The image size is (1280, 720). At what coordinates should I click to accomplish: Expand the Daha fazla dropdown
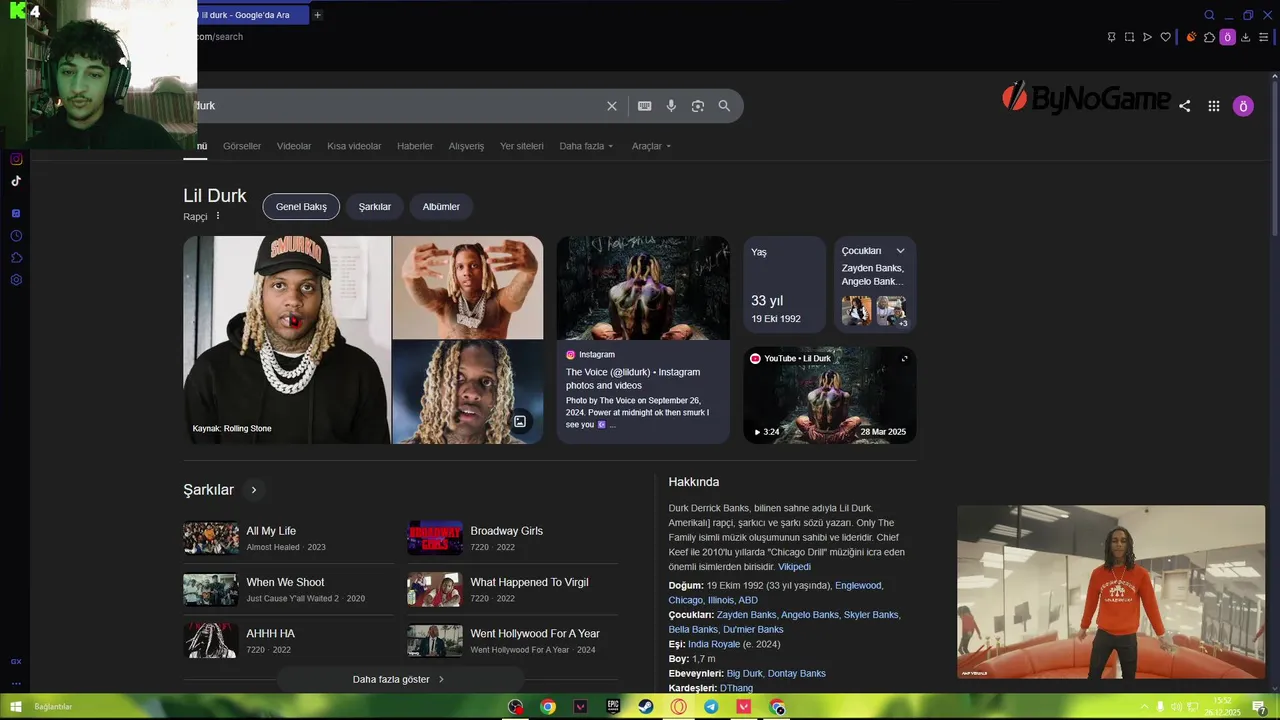pos(586,146)
